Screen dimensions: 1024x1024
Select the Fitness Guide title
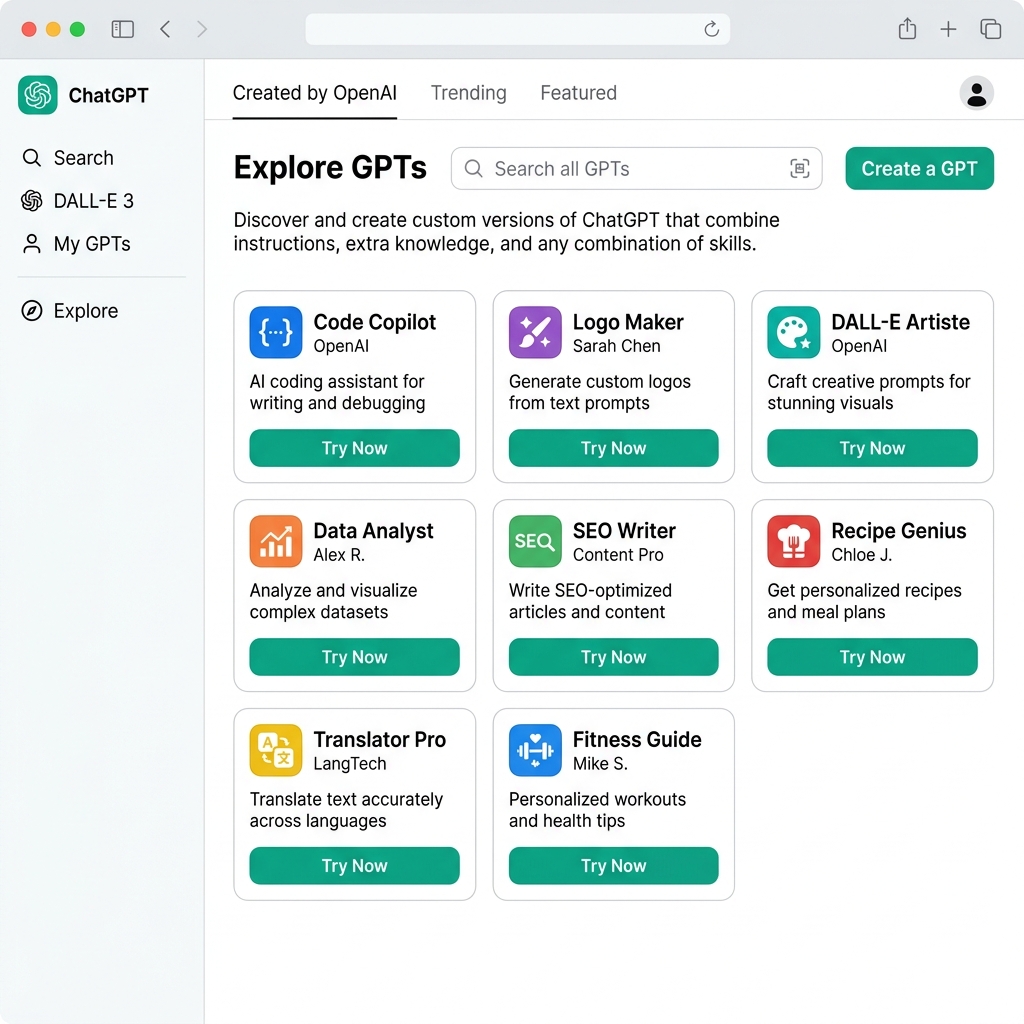tap(637, 739)
